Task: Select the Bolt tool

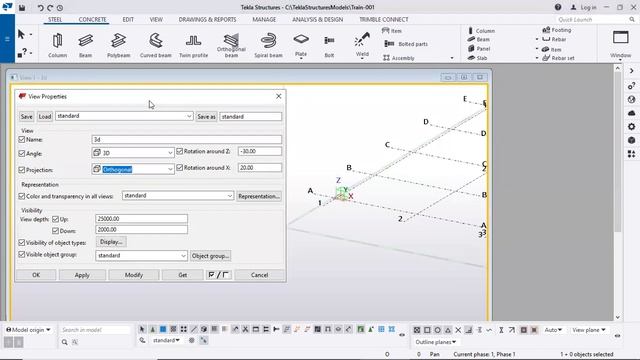Action: pos(329,45)
